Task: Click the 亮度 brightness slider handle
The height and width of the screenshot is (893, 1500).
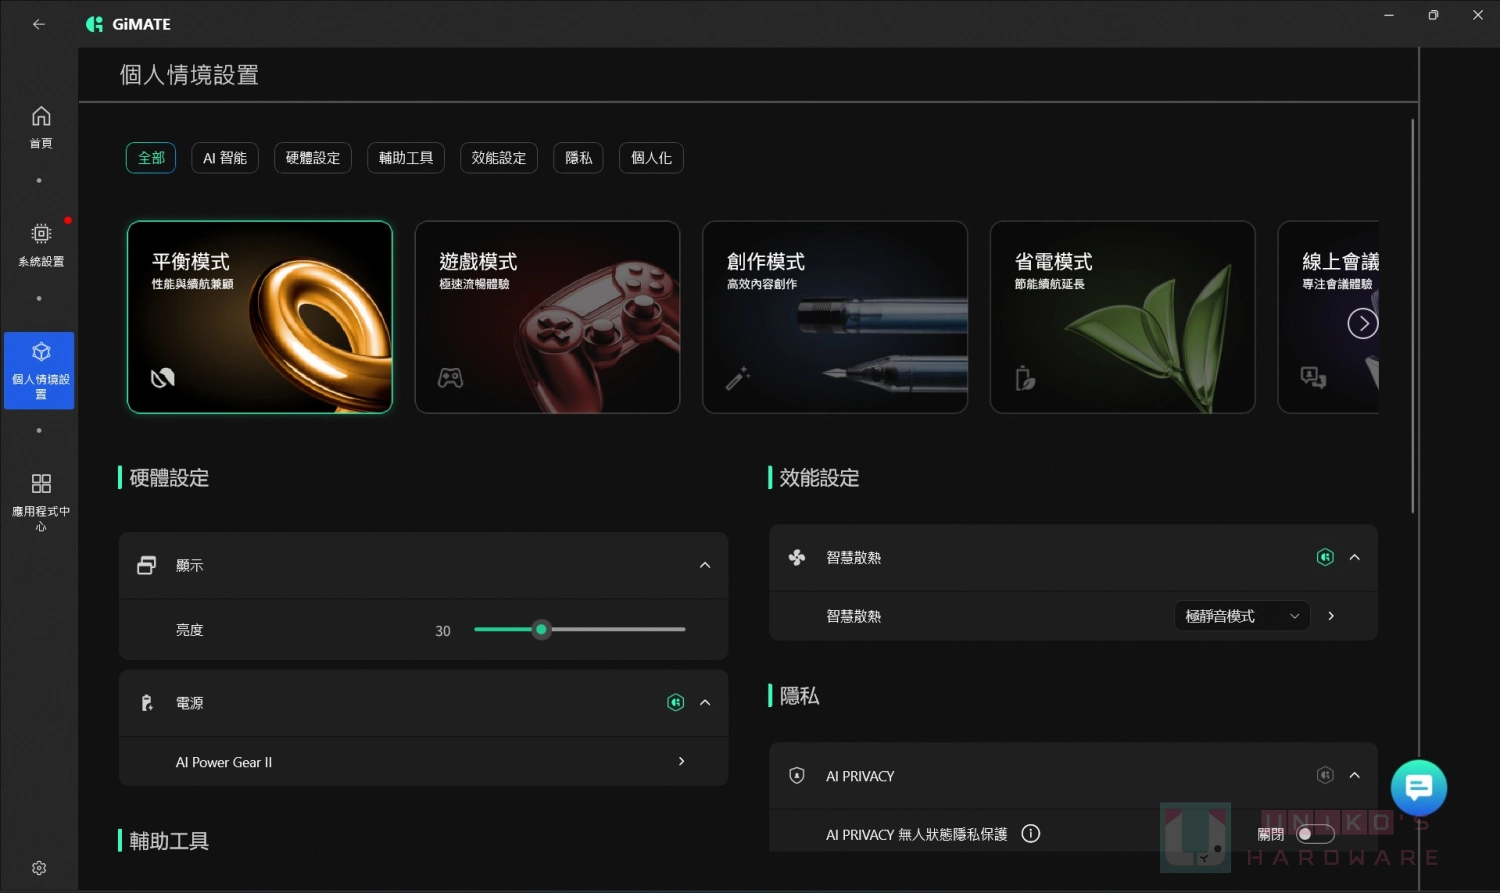Action: tap(541, 629)
